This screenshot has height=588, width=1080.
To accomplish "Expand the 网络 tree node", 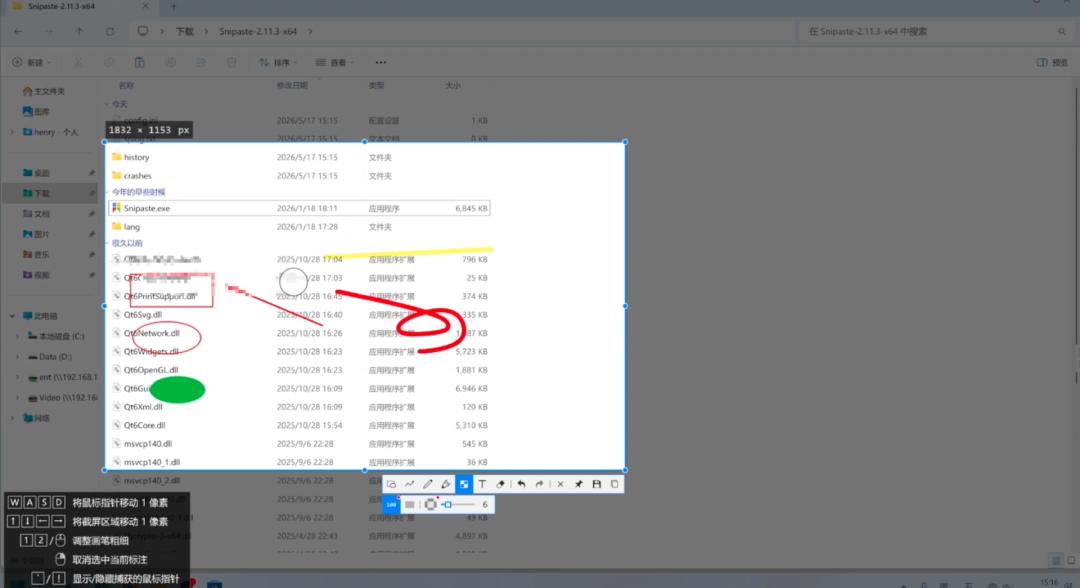I will click(12, 418).
